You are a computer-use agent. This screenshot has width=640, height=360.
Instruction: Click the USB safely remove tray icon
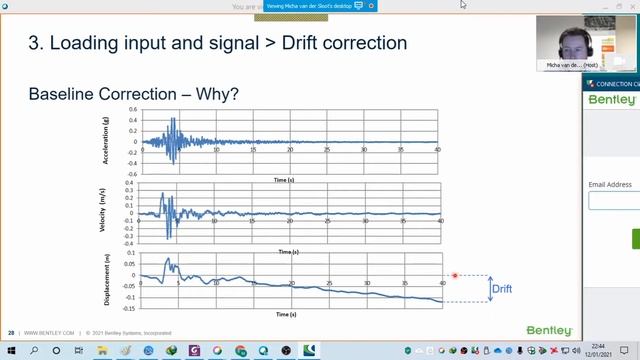pos(487,351)
